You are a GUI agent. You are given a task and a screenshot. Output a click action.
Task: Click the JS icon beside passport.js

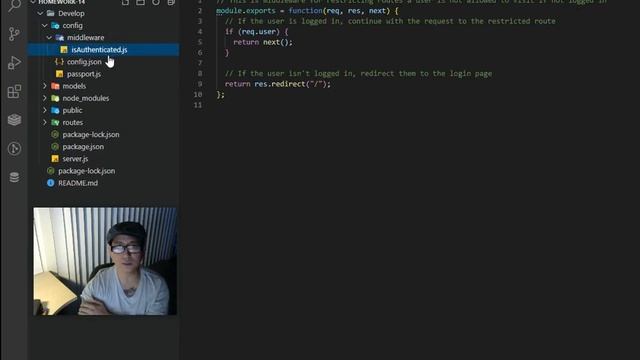coord(60,74)
